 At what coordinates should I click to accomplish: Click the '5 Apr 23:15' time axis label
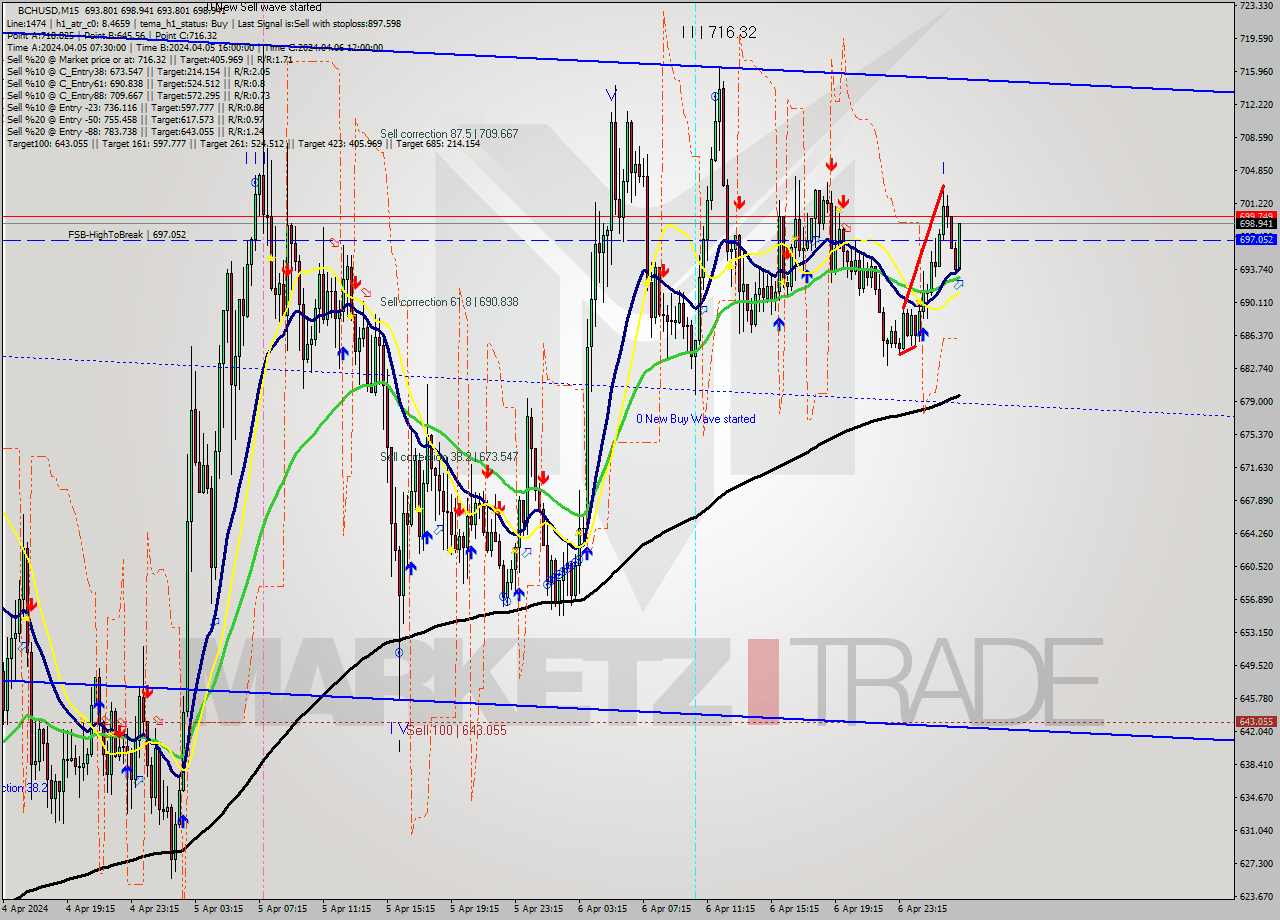click(538, 910)
